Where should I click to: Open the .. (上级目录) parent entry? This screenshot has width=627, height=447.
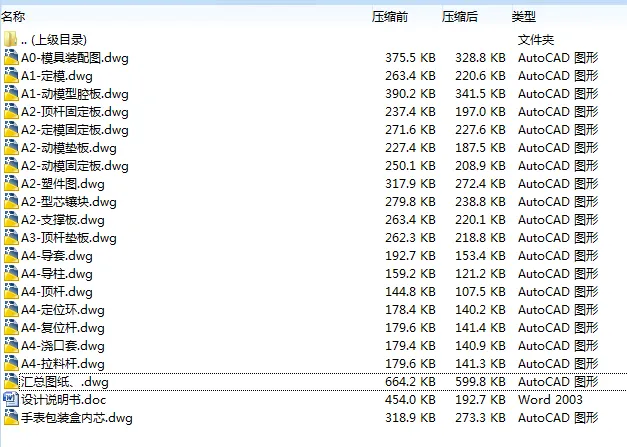54,40
